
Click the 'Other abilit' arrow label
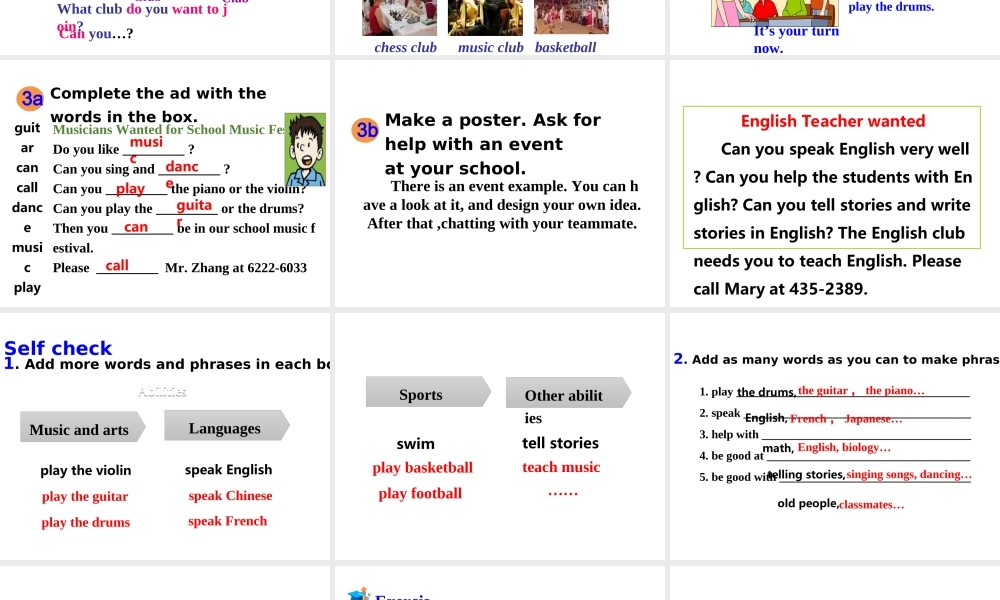[x=568, y=393]
